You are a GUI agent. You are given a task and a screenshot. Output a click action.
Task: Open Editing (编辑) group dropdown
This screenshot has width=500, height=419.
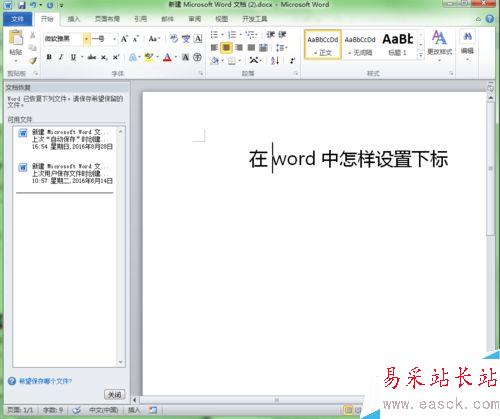coord(467,46)
